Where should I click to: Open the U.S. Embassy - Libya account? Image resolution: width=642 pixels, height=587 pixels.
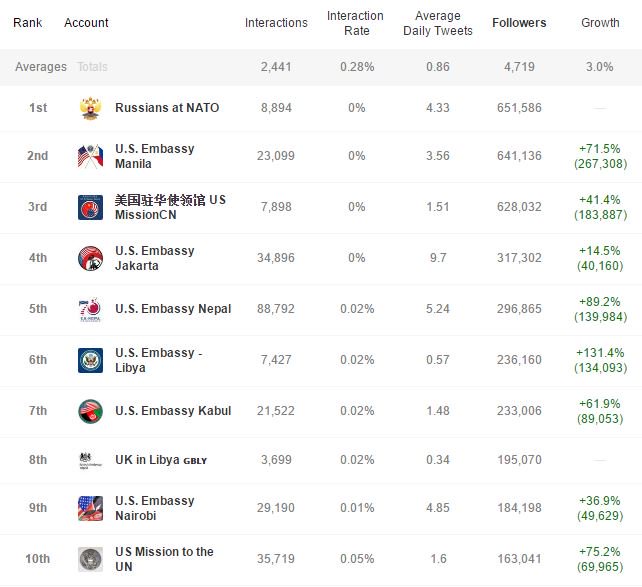159,360
